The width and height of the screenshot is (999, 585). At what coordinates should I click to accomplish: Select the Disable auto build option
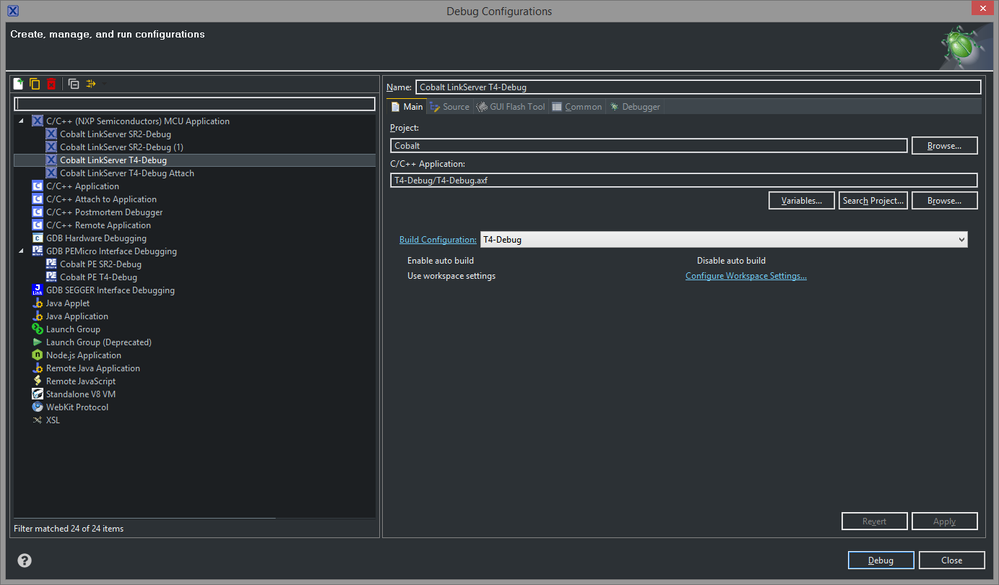click(731, 261)
